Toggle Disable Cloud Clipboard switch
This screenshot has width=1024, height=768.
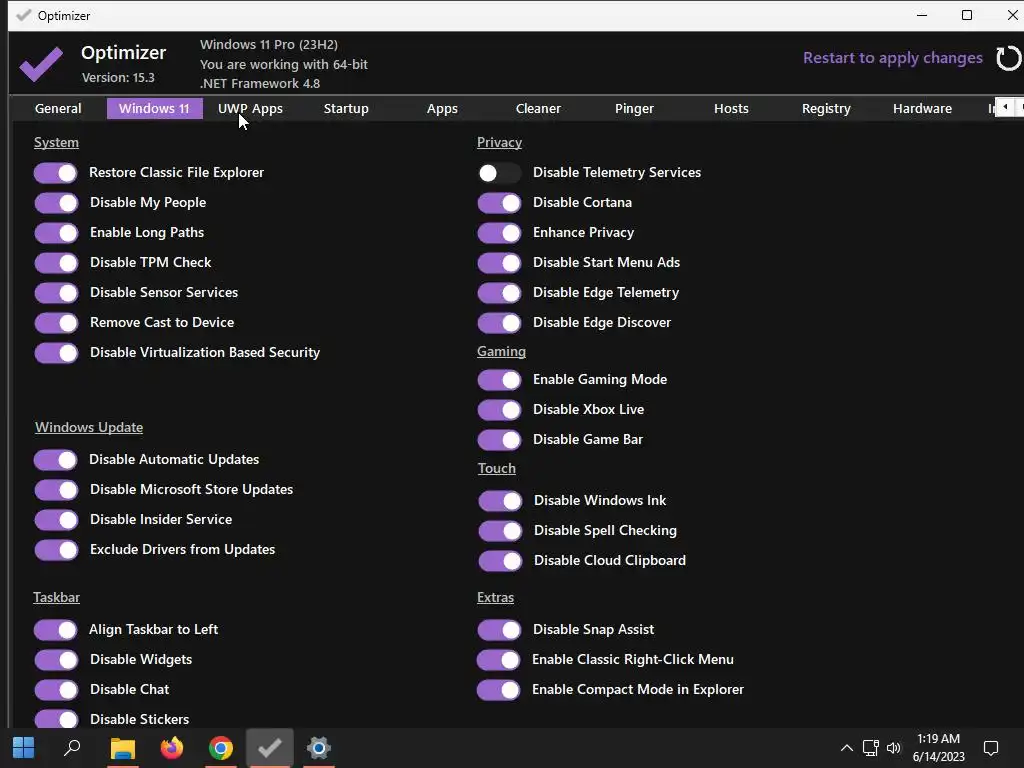(500, 561)
